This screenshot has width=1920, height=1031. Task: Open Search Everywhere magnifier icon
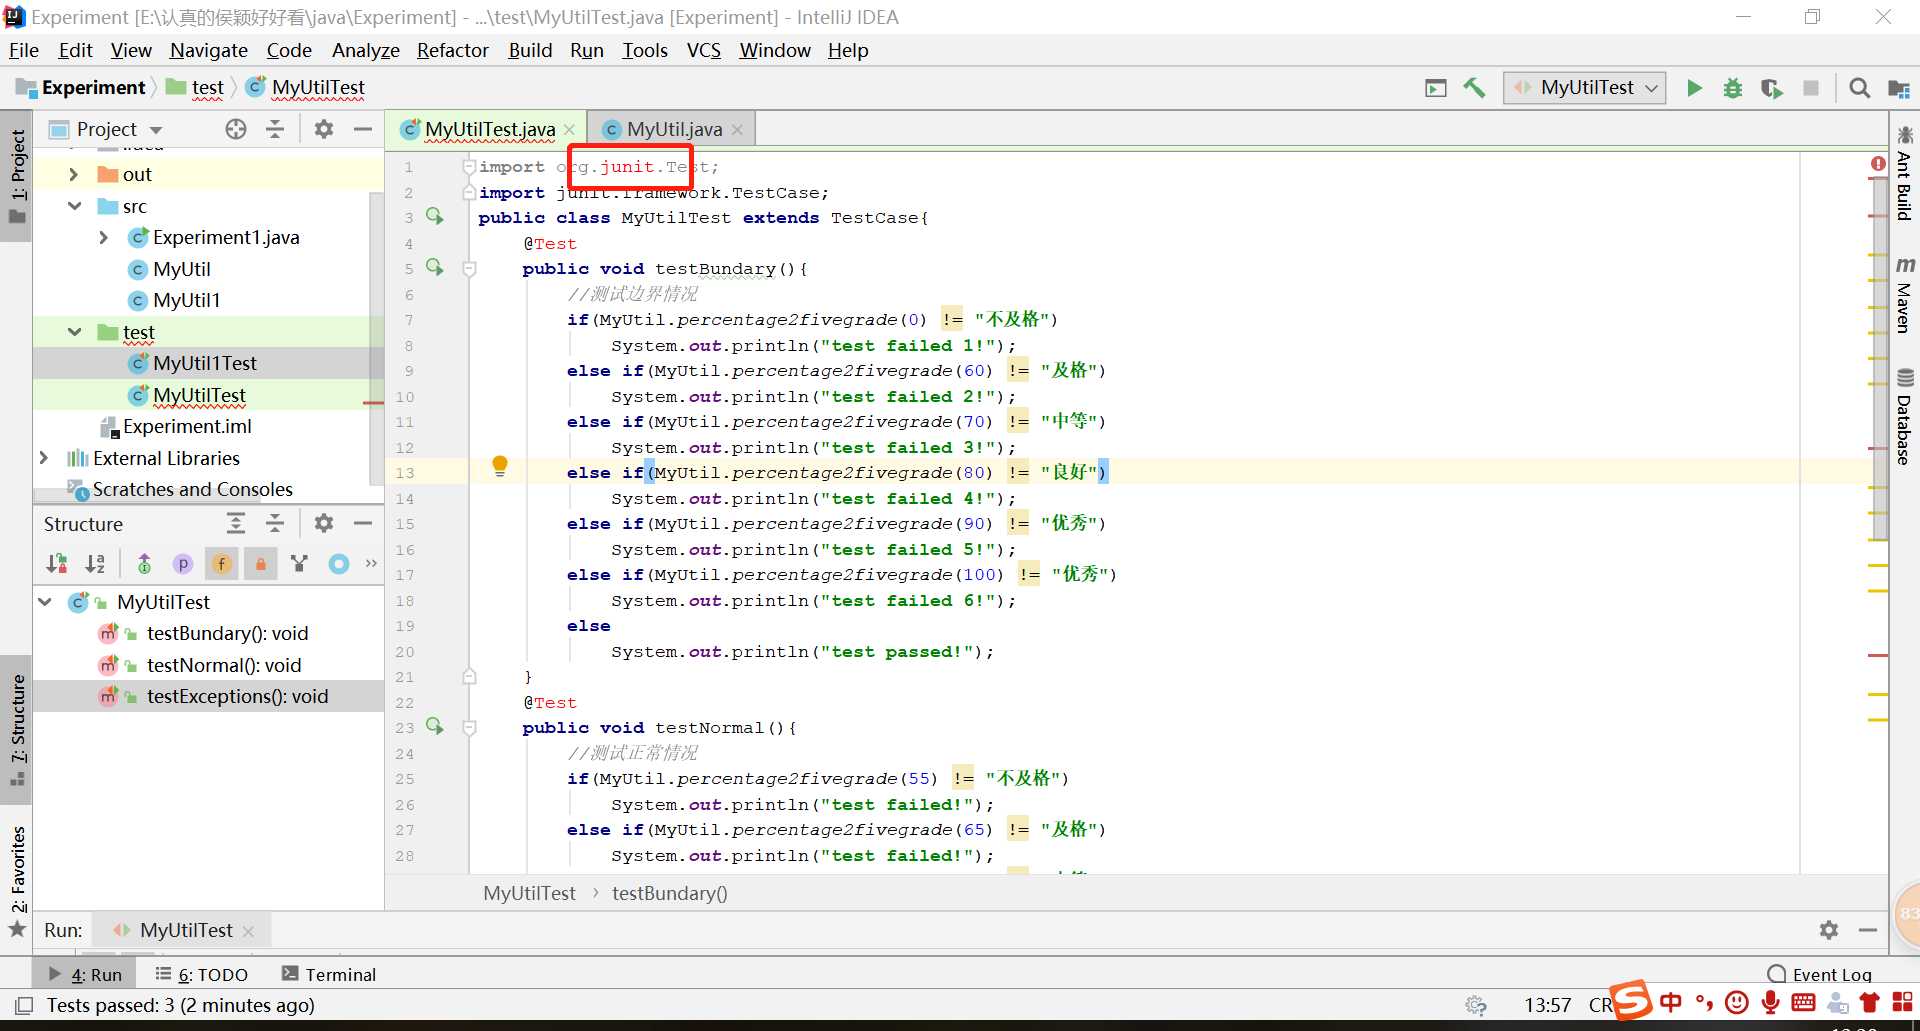click(x=1859, y=88)
